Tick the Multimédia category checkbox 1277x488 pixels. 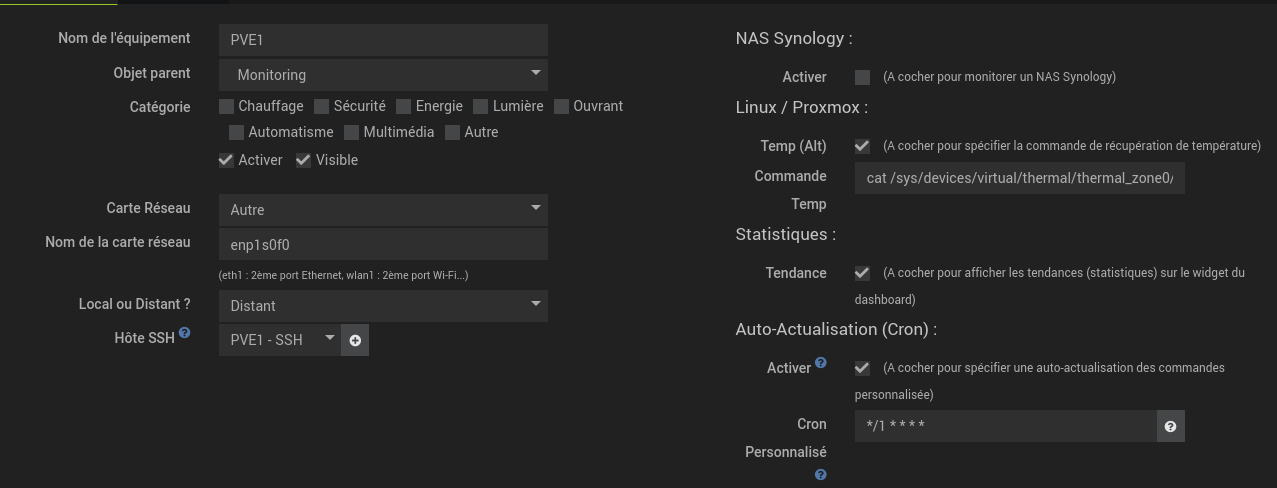351,132
